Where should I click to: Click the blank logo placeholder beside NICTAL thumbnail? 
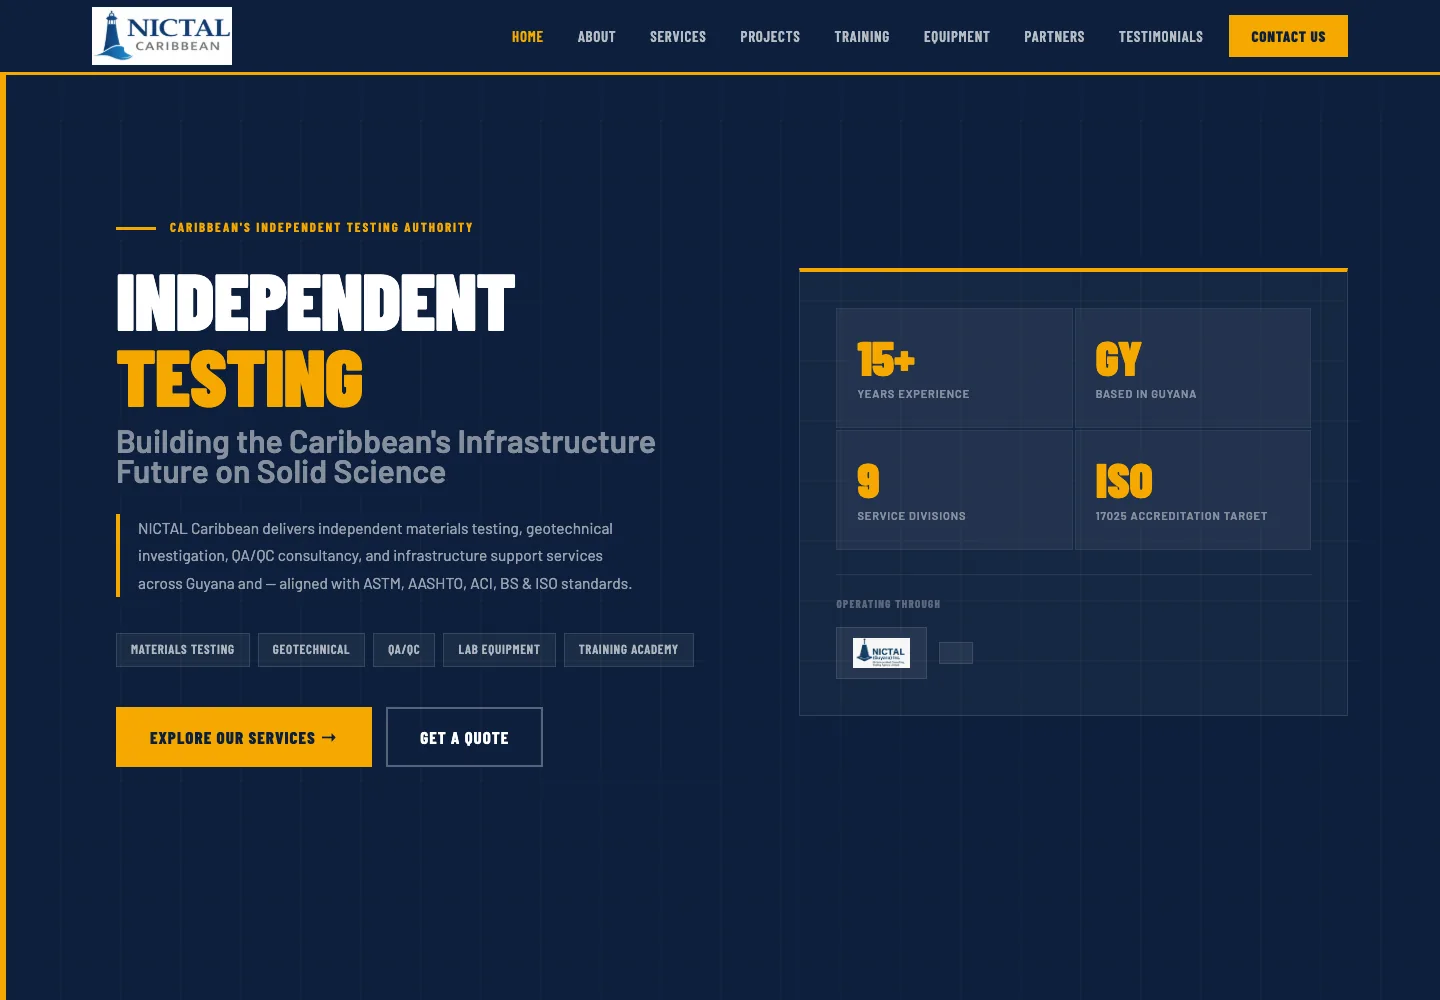[x=956, y=653]
